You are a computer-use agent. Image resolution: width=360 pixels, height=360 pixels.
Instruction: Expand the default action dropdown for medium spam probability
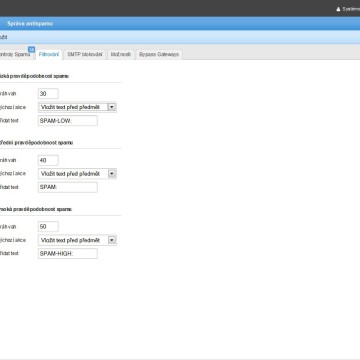click(77, 174)
